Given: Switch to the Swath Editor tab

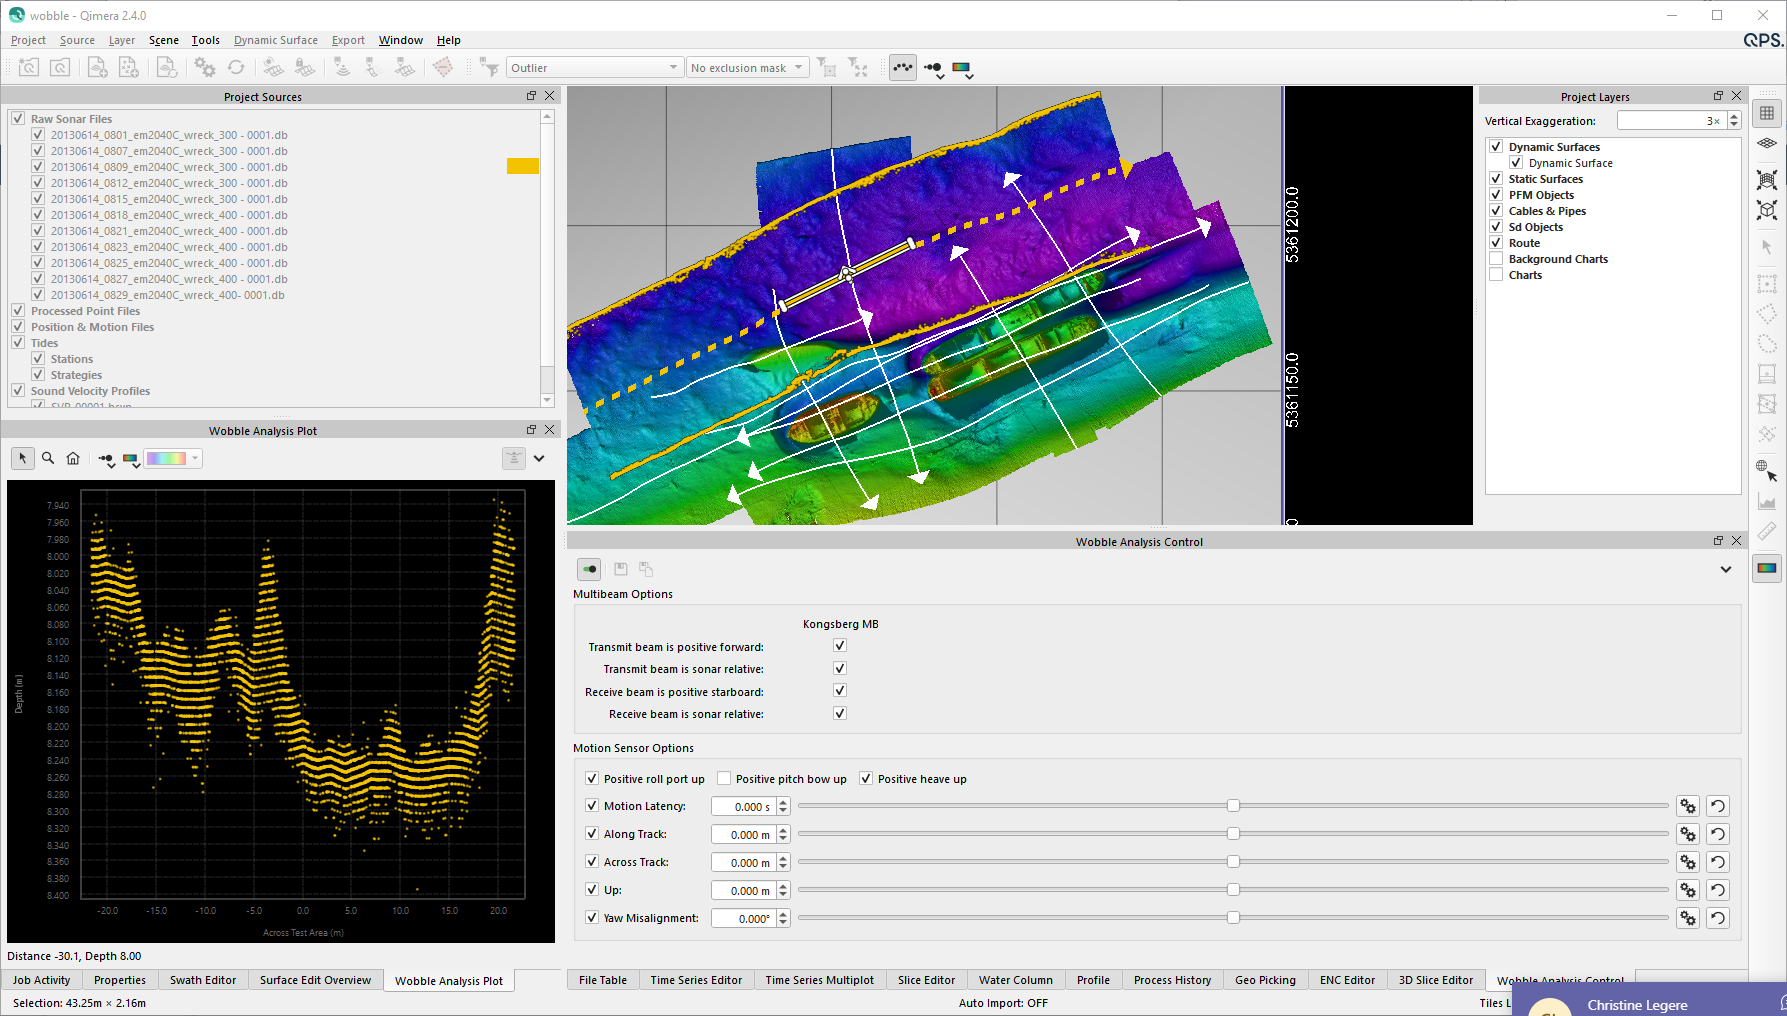Looking at the screenshot, I should coord(203,980).
